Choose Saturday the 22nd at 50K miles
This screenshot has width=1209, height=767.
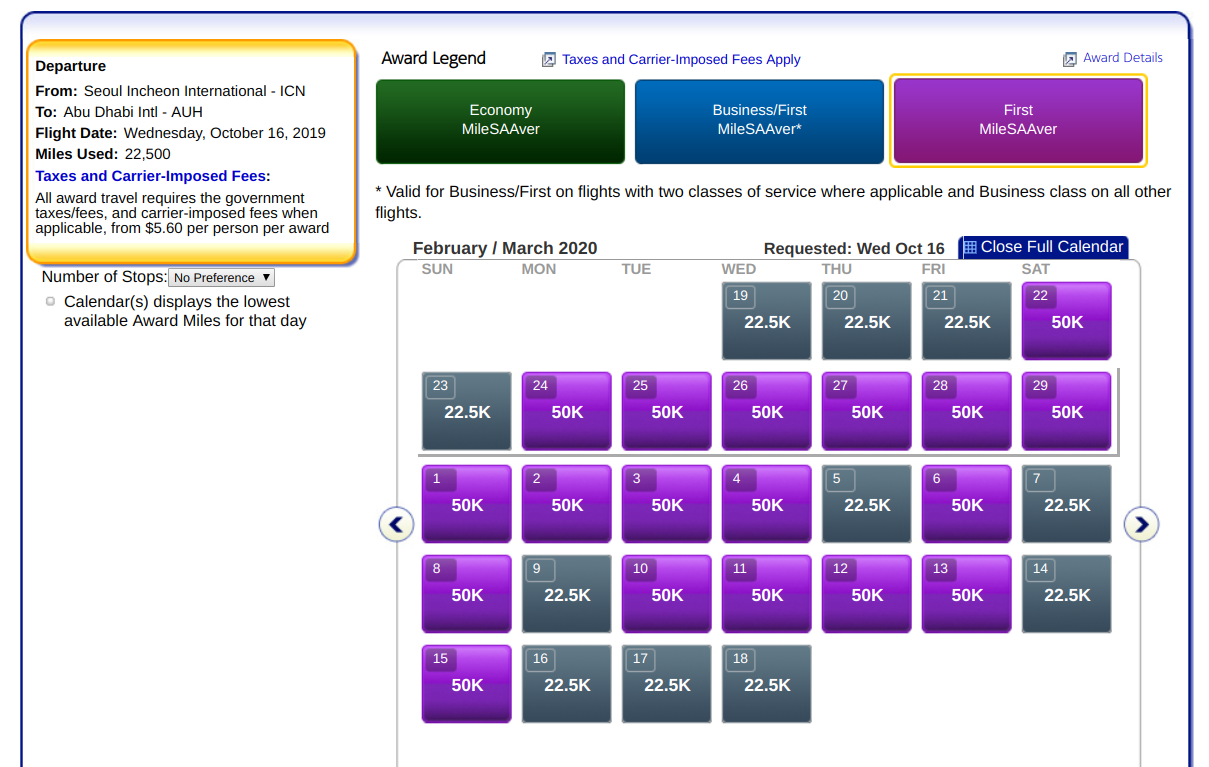pyautogui.click(x=1066, y=321)
